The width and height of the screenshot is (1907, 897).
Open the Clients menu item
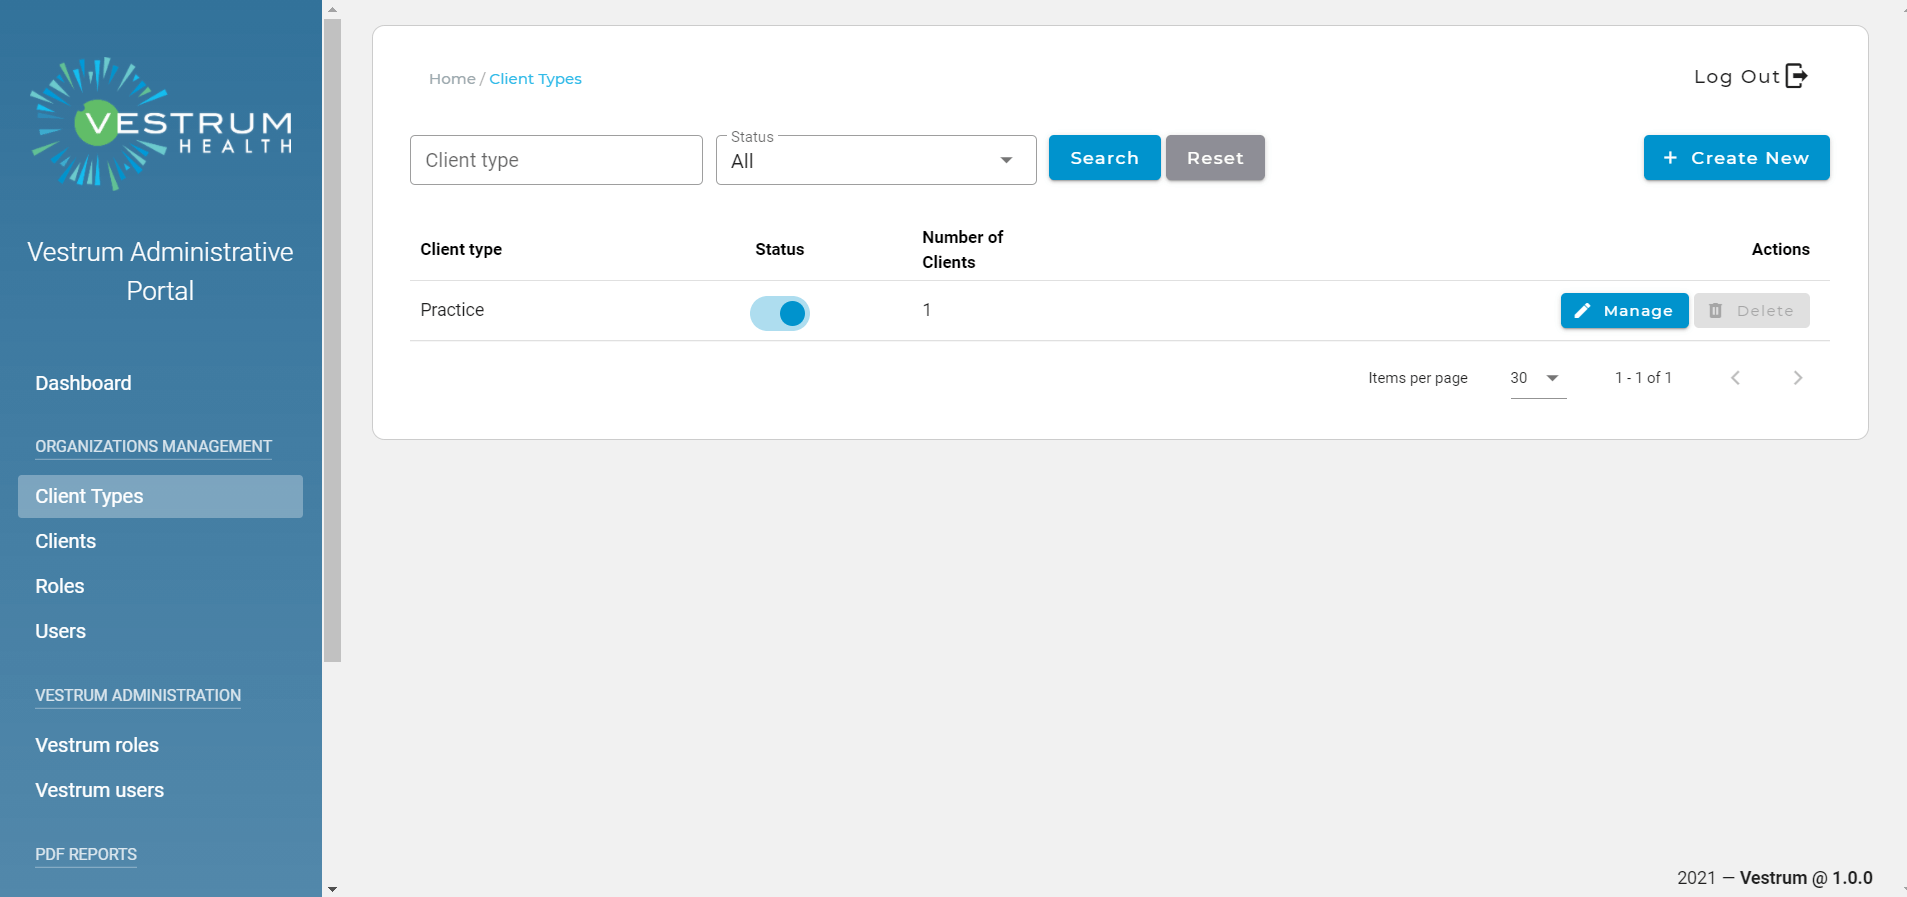tap(66, 541)
